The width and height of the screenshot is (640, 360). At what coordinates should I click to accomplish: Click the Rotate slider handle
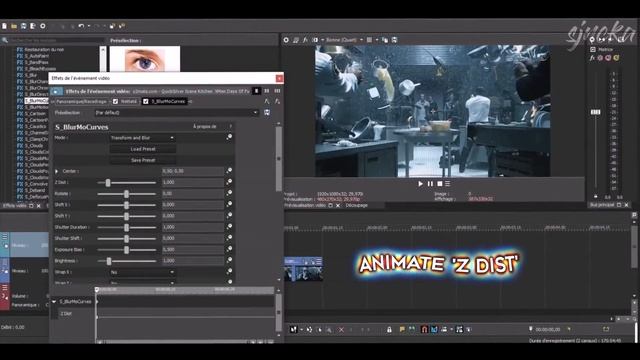[127, 194]
